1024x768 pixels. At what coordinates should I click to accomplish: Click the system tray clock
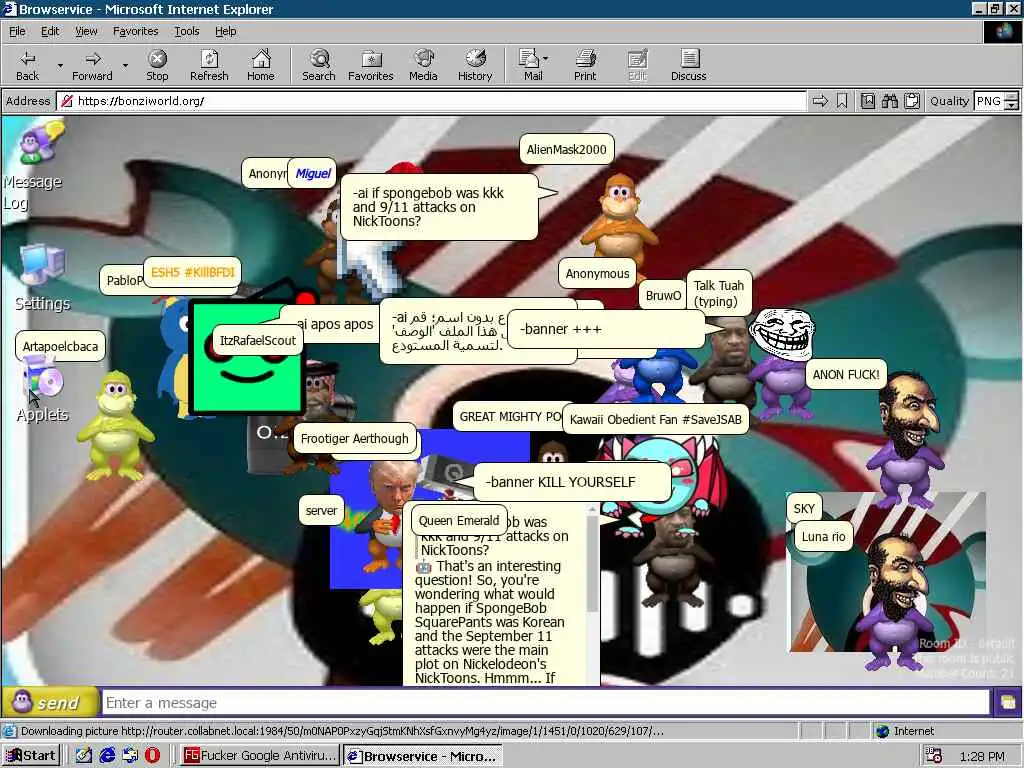[982, 756]
